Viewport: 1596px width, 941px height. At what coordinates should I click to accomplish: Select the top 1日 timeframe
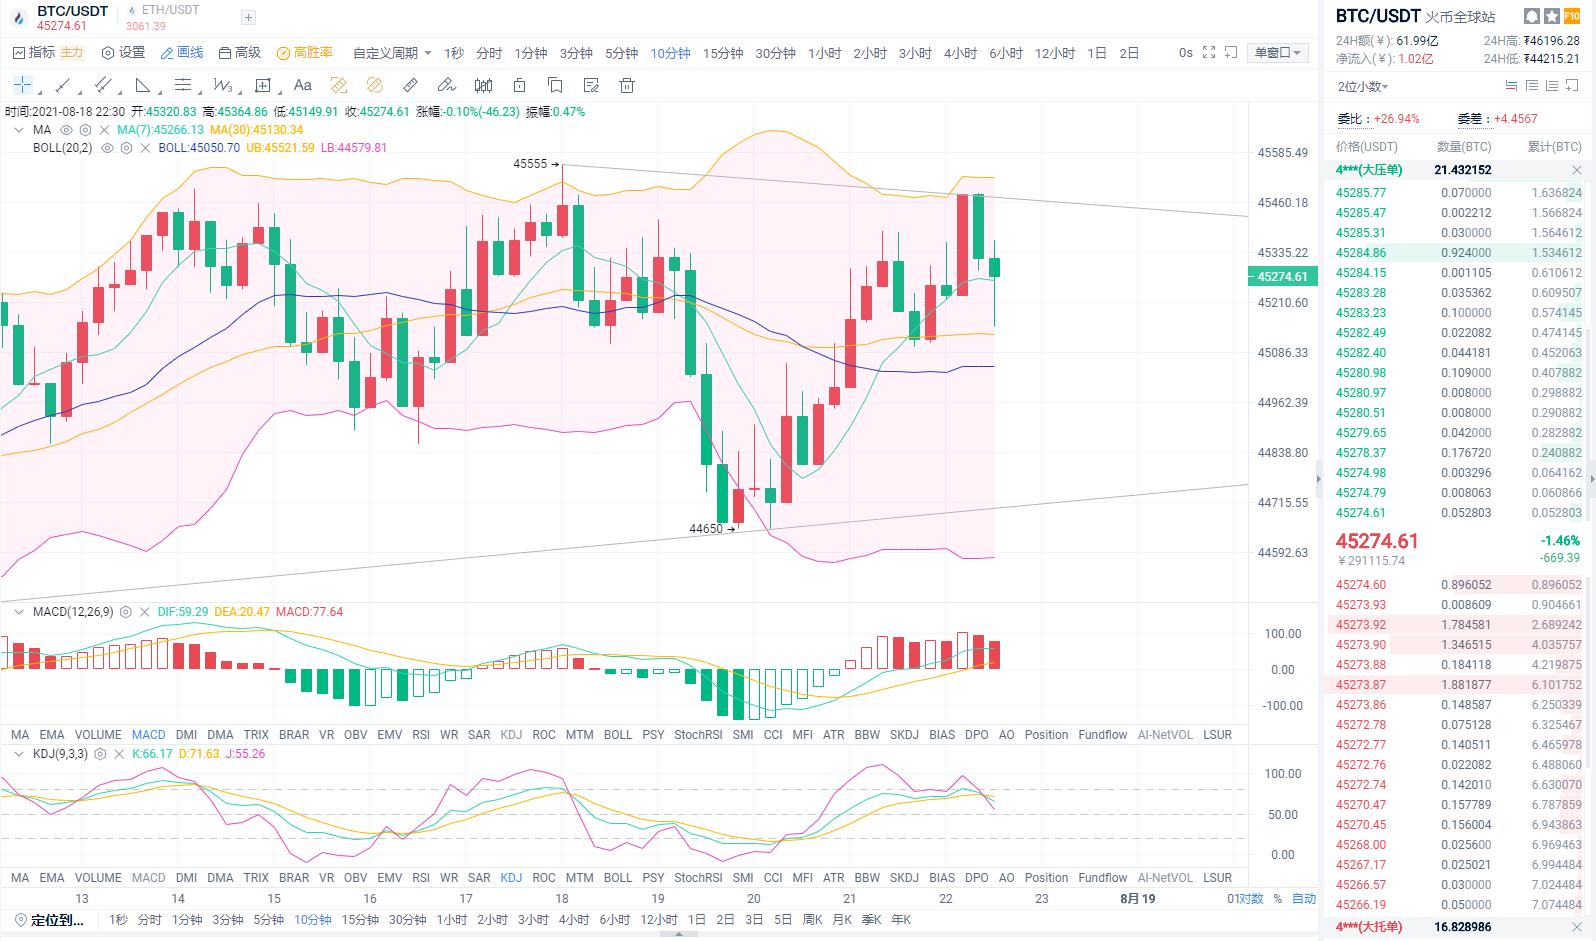[1097, 53]
